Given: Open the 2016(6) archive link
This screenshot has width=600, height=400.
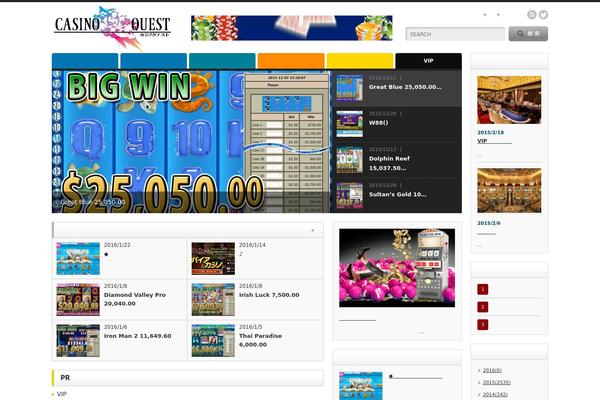Looking at the screenshot, I should (x=492, y=370).
